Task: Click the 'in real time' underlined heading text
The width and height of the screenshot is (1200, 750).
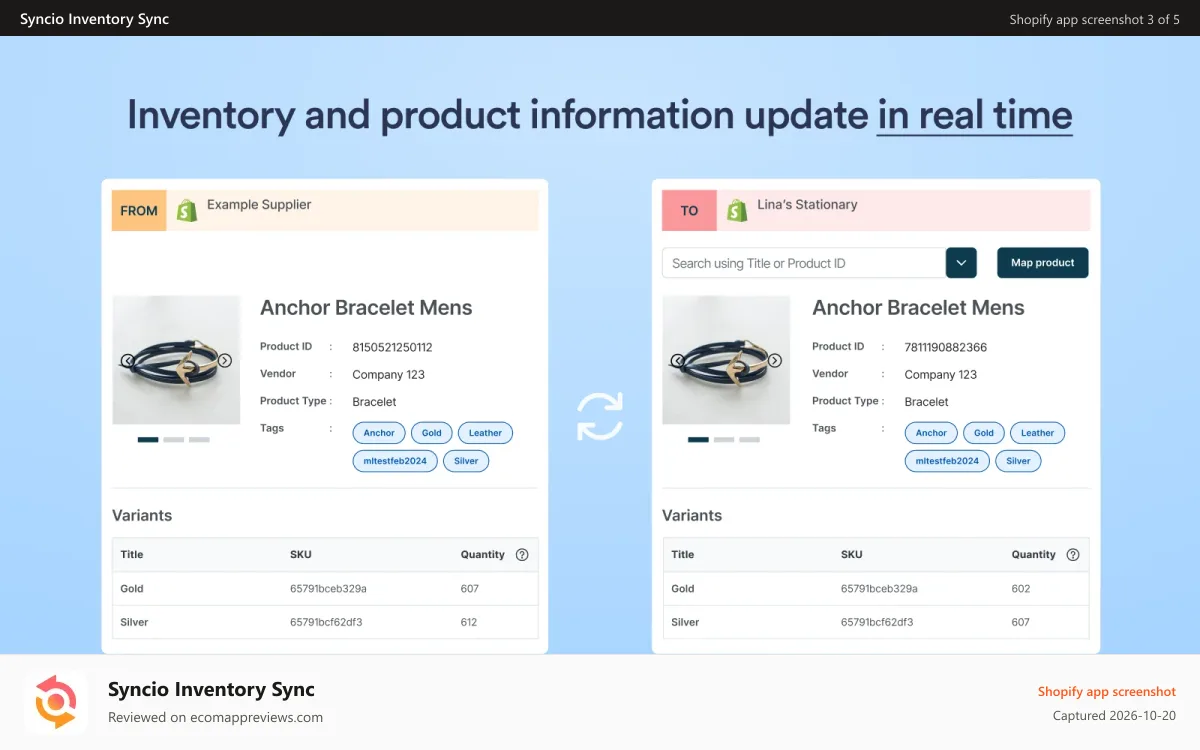Action: tap(975, 116)
